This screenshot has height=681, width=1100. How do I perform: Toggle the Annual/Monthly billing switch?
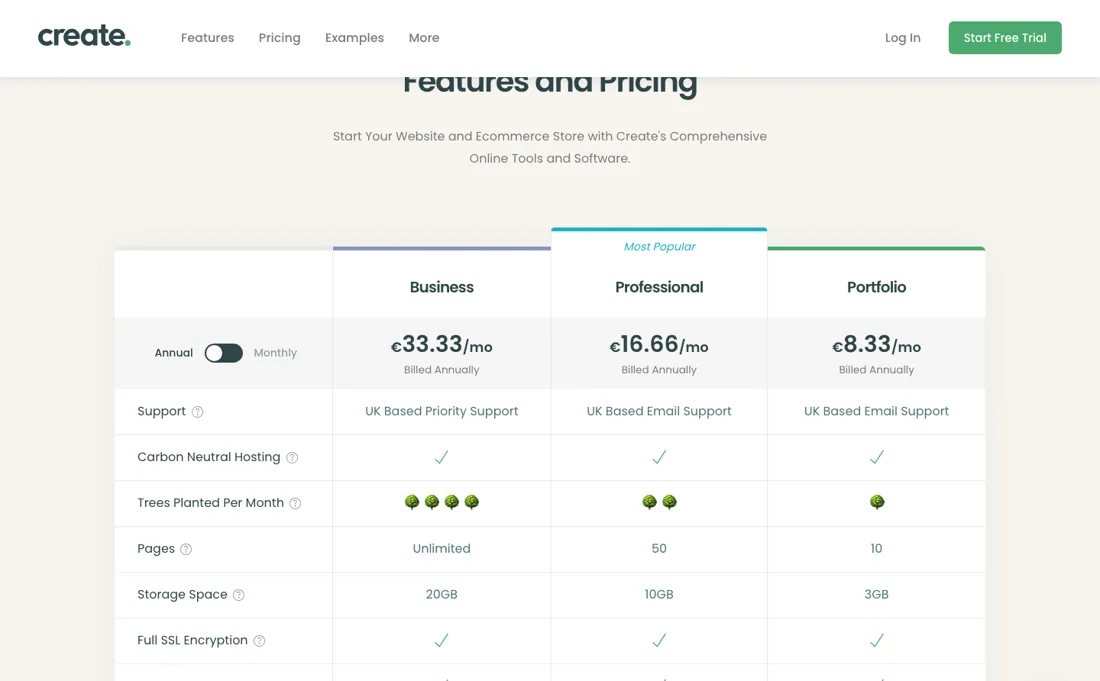224,353
